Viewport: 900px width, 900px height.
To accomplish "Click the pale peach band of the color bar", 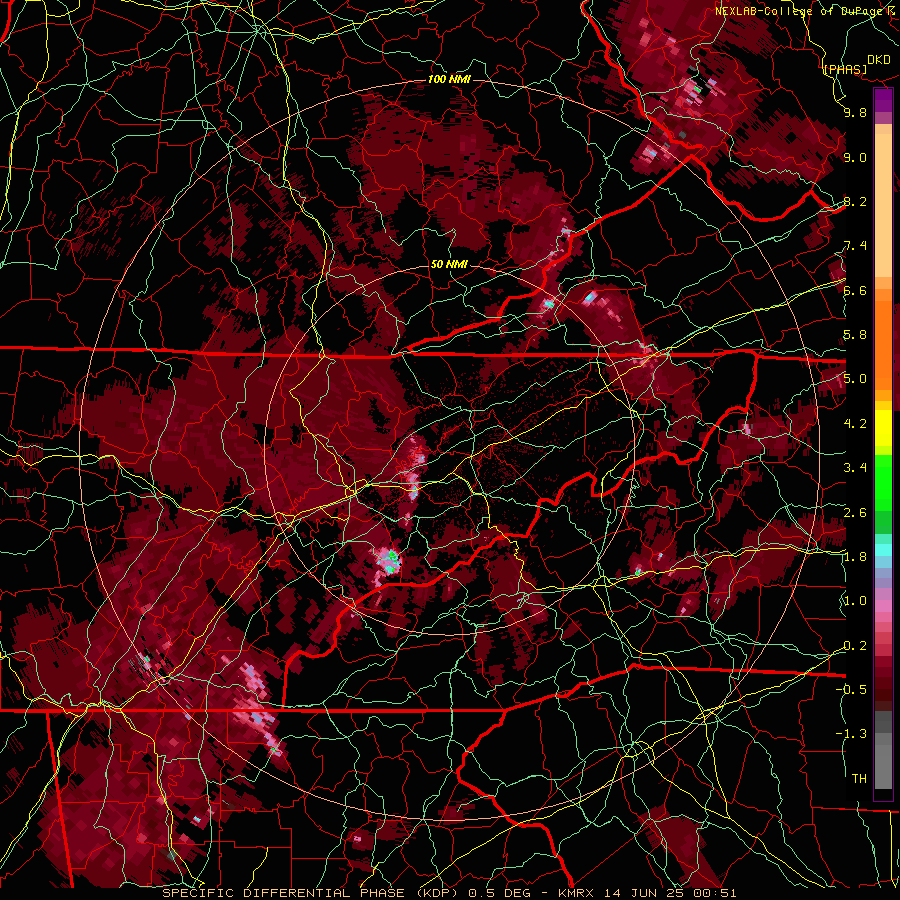I will tap(883, 207).
